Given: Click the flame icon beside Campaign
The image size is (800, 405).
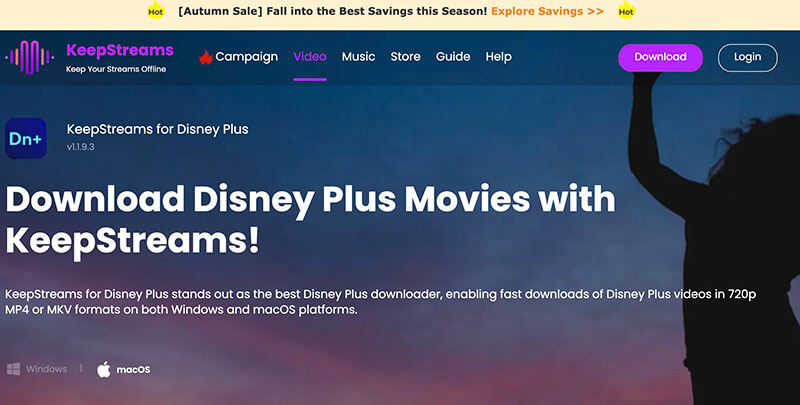Looking at the screenshot, I should coord(206,57).
